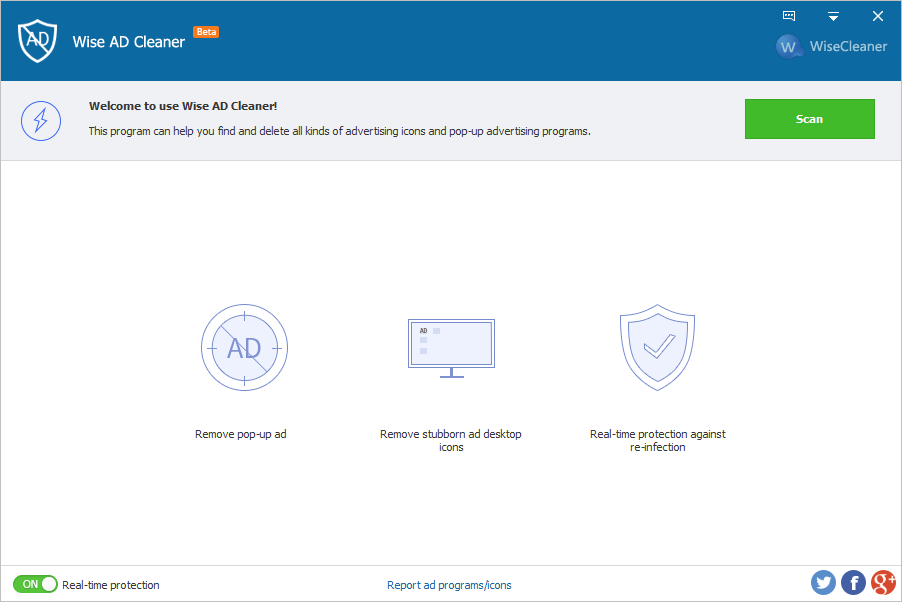
Task: Click the 'This program can help you find' description
Action: click(x=339, y=131)
